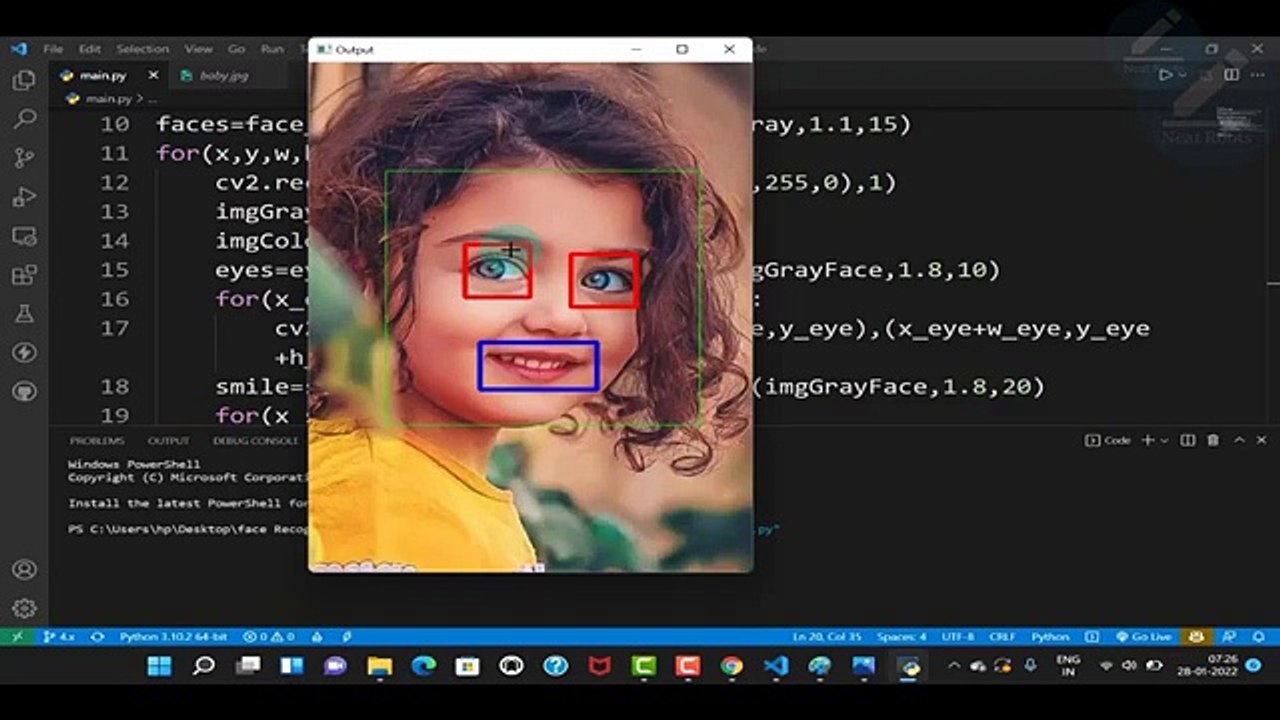Open Microsoft Edge from taskbar
The height and width of the screenshot is (720, 1280).
point(423,666)
